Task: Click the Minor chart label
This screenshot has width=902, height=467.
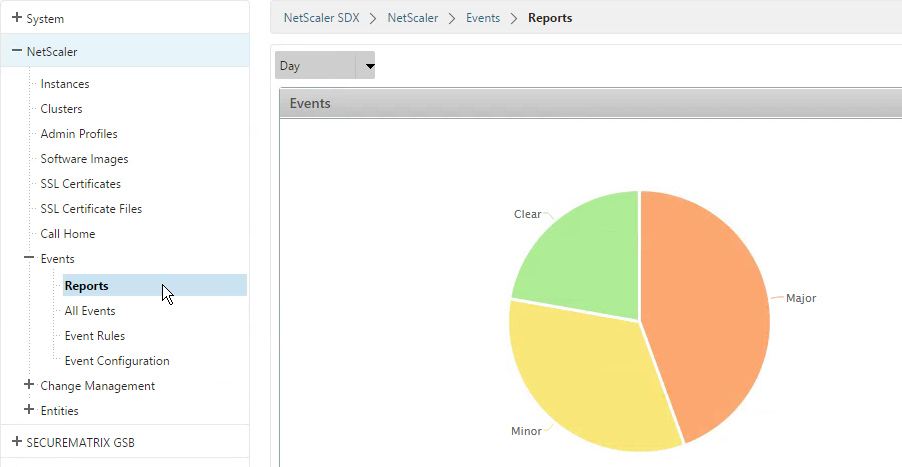Action: pyautogui.click(x=526, y=431)
